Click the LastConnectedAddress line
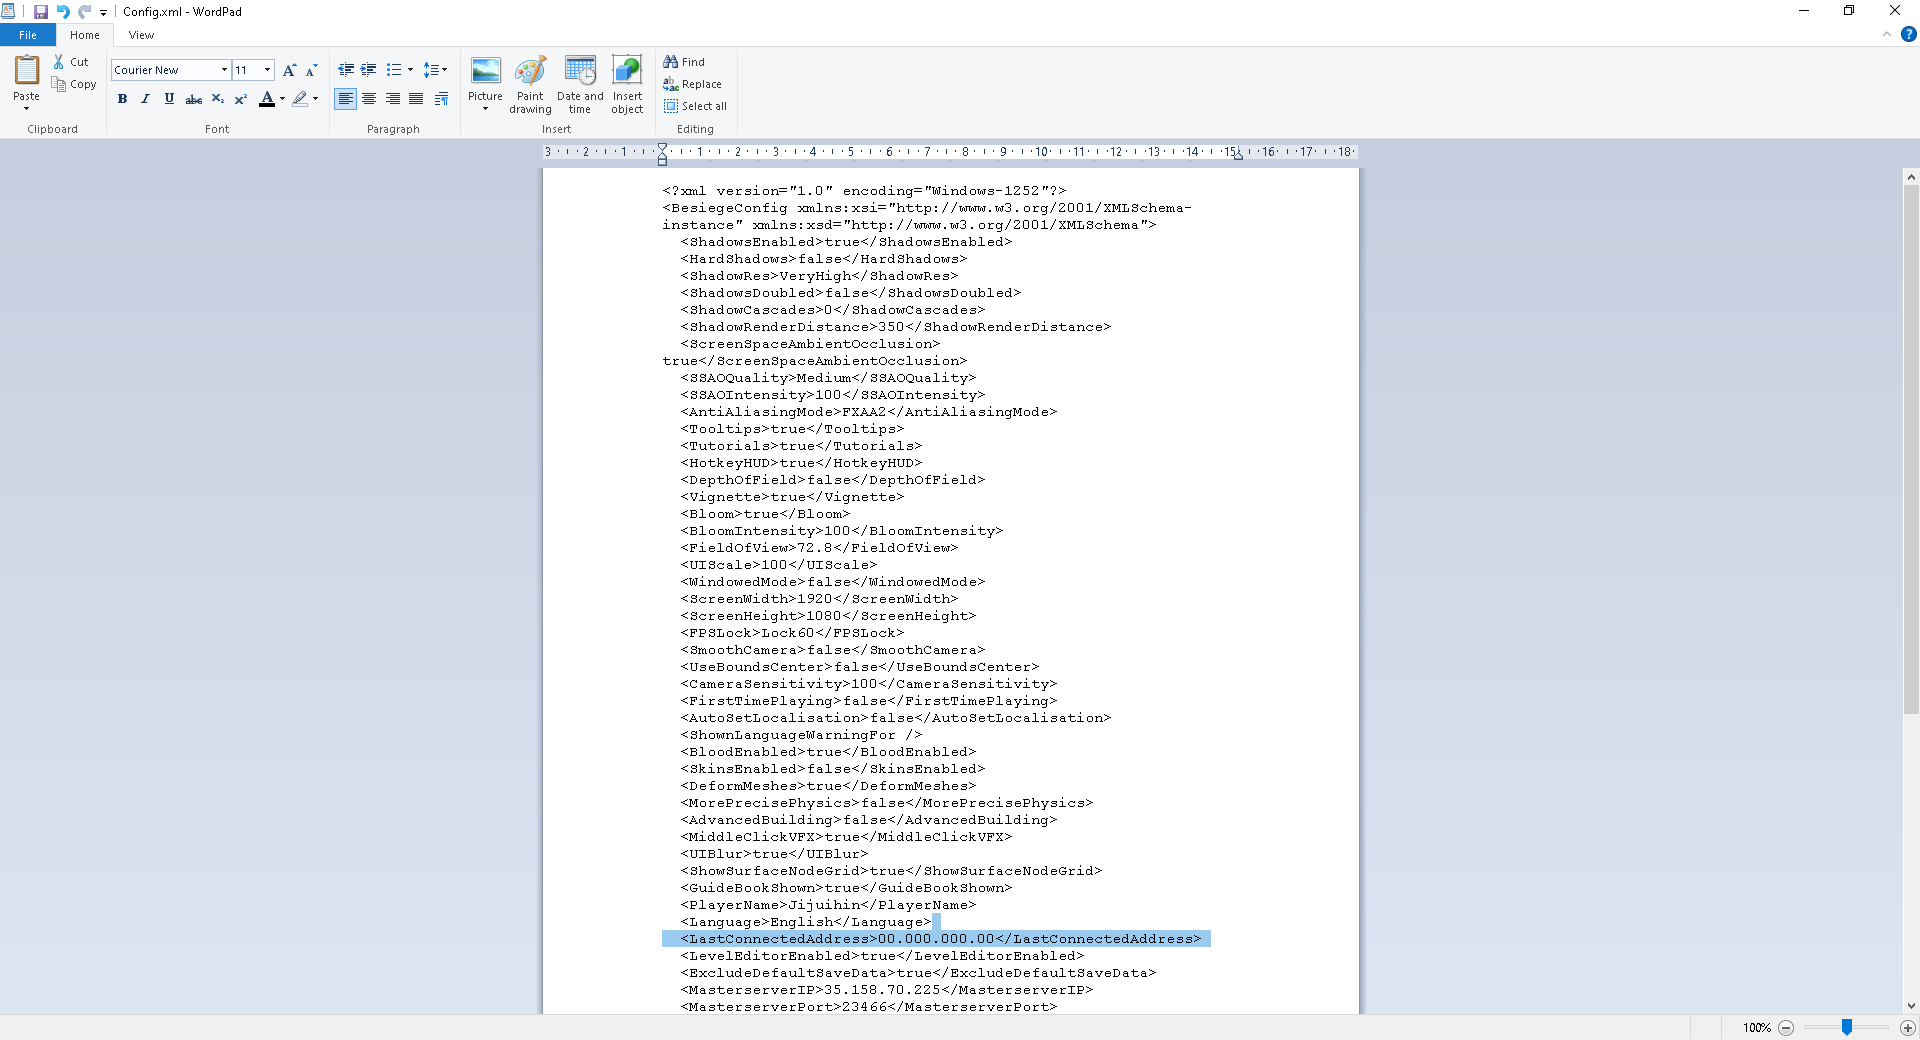The image size is (1920, 1040). coord(941,939)
